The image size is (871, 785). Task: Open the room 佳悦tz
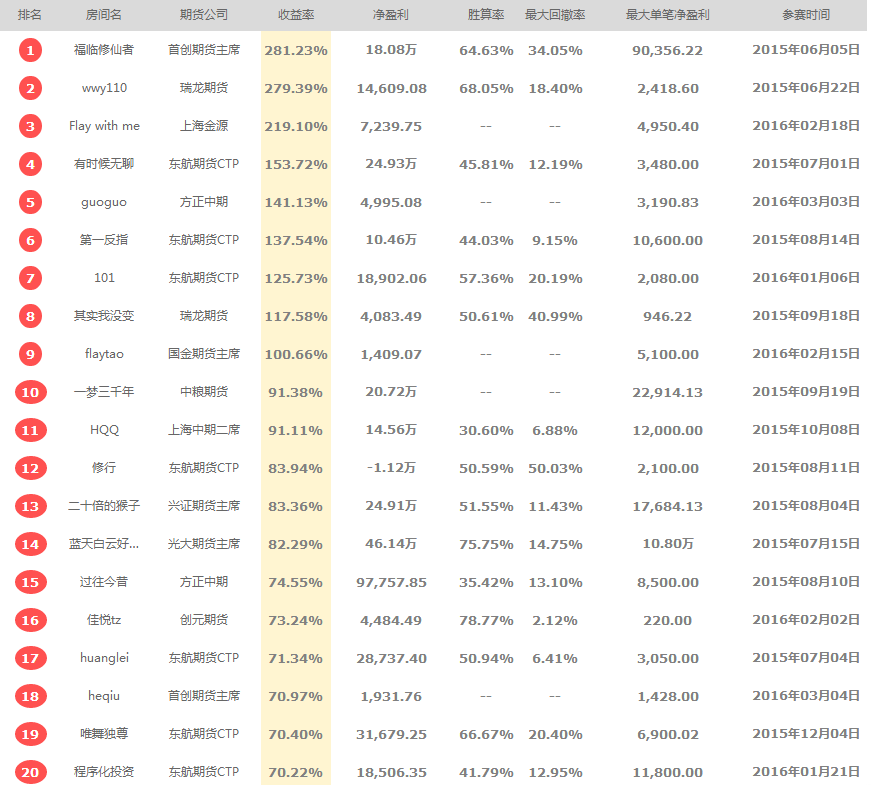[x=104, y=620]
